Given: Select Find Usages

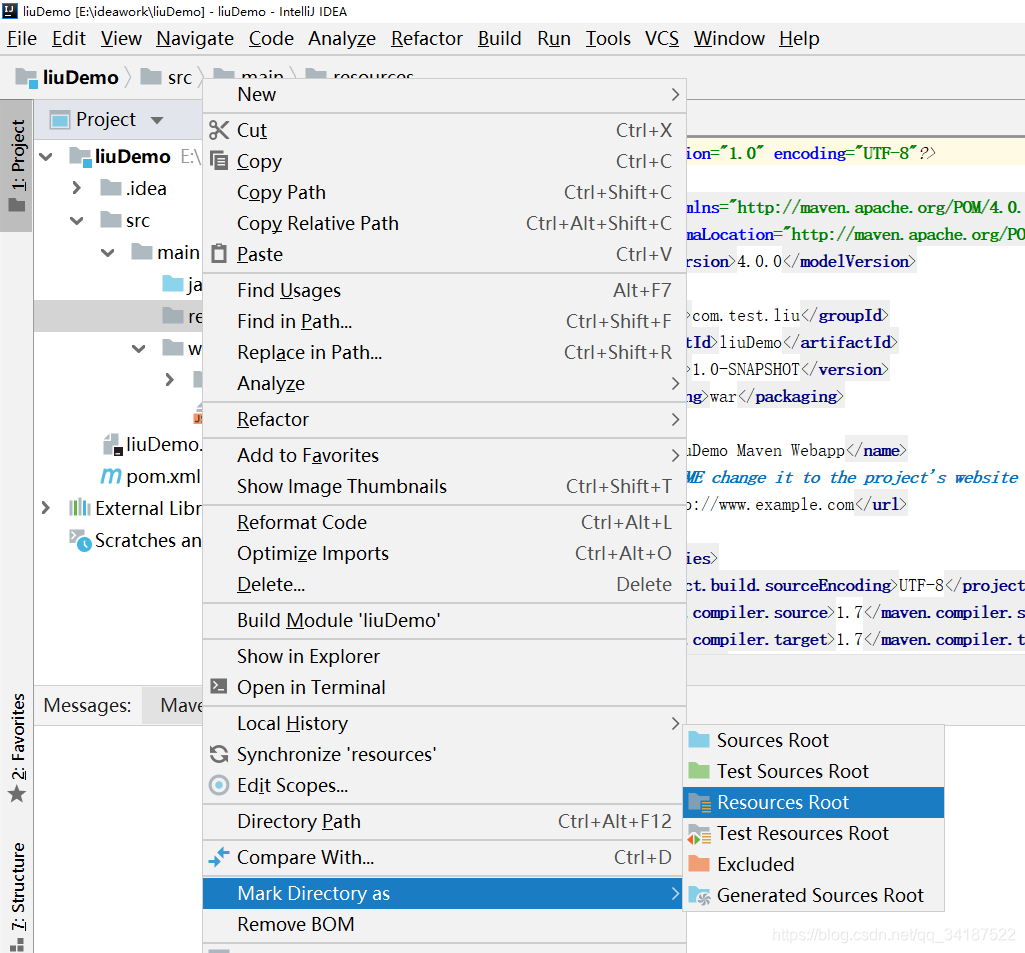Looking at the screenshot, I should 445,290.
